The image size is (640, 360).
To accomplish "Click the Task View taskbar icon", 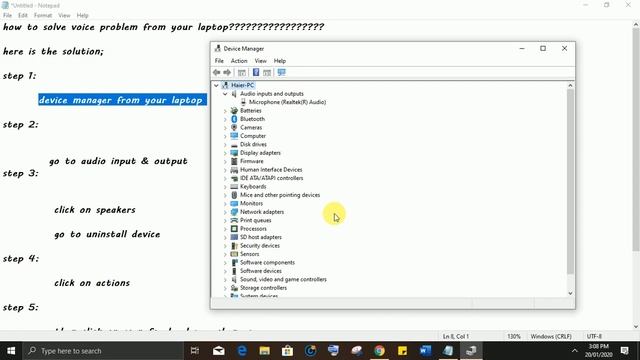I will pyautogui.click(x=195, y=351).
